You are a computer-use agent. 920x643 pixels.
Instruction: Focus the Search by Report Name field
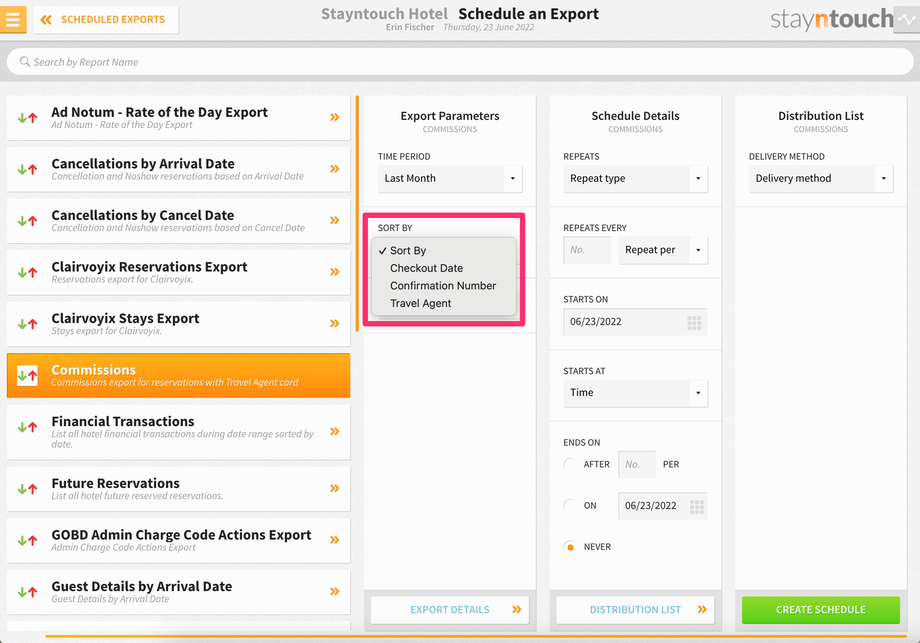click(x=459, y=62)
